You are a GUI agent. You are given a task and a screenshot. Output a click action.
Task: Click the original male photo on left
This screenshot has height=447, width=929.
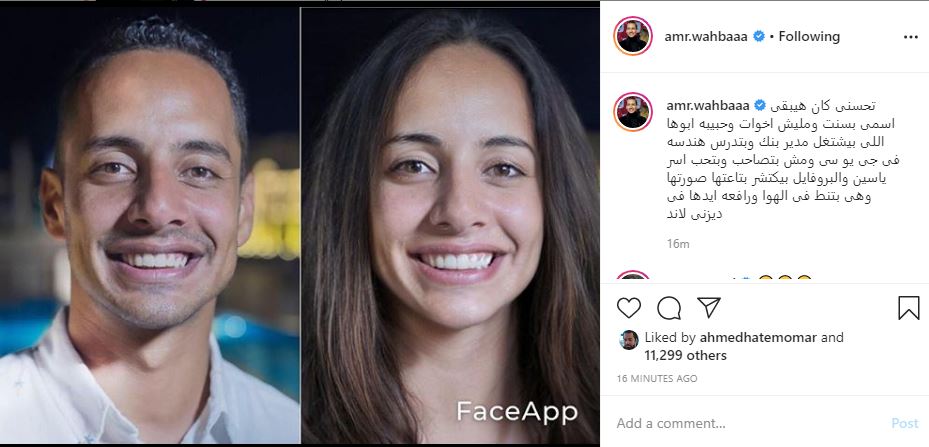pyautogui.click(x=149, y=226)
